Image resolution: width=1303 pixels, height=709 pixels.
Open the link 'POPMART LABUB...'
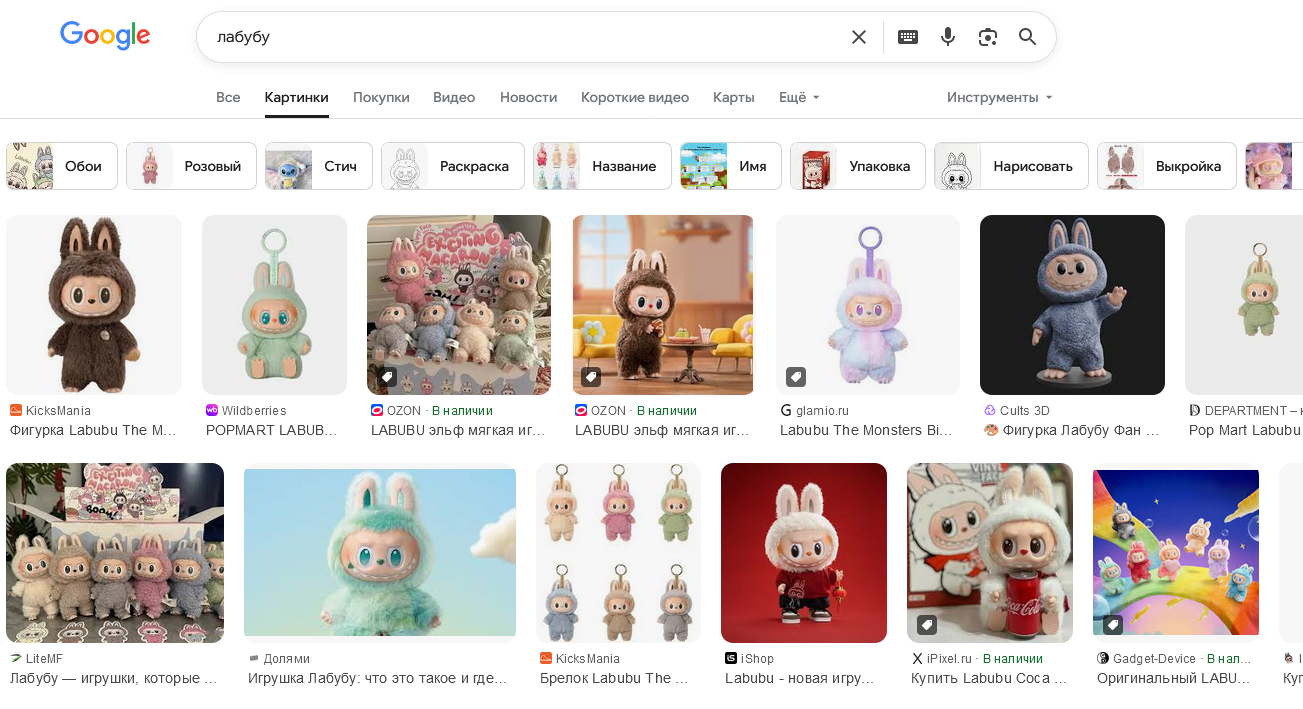pyautogui.click(x=271, y=430)
